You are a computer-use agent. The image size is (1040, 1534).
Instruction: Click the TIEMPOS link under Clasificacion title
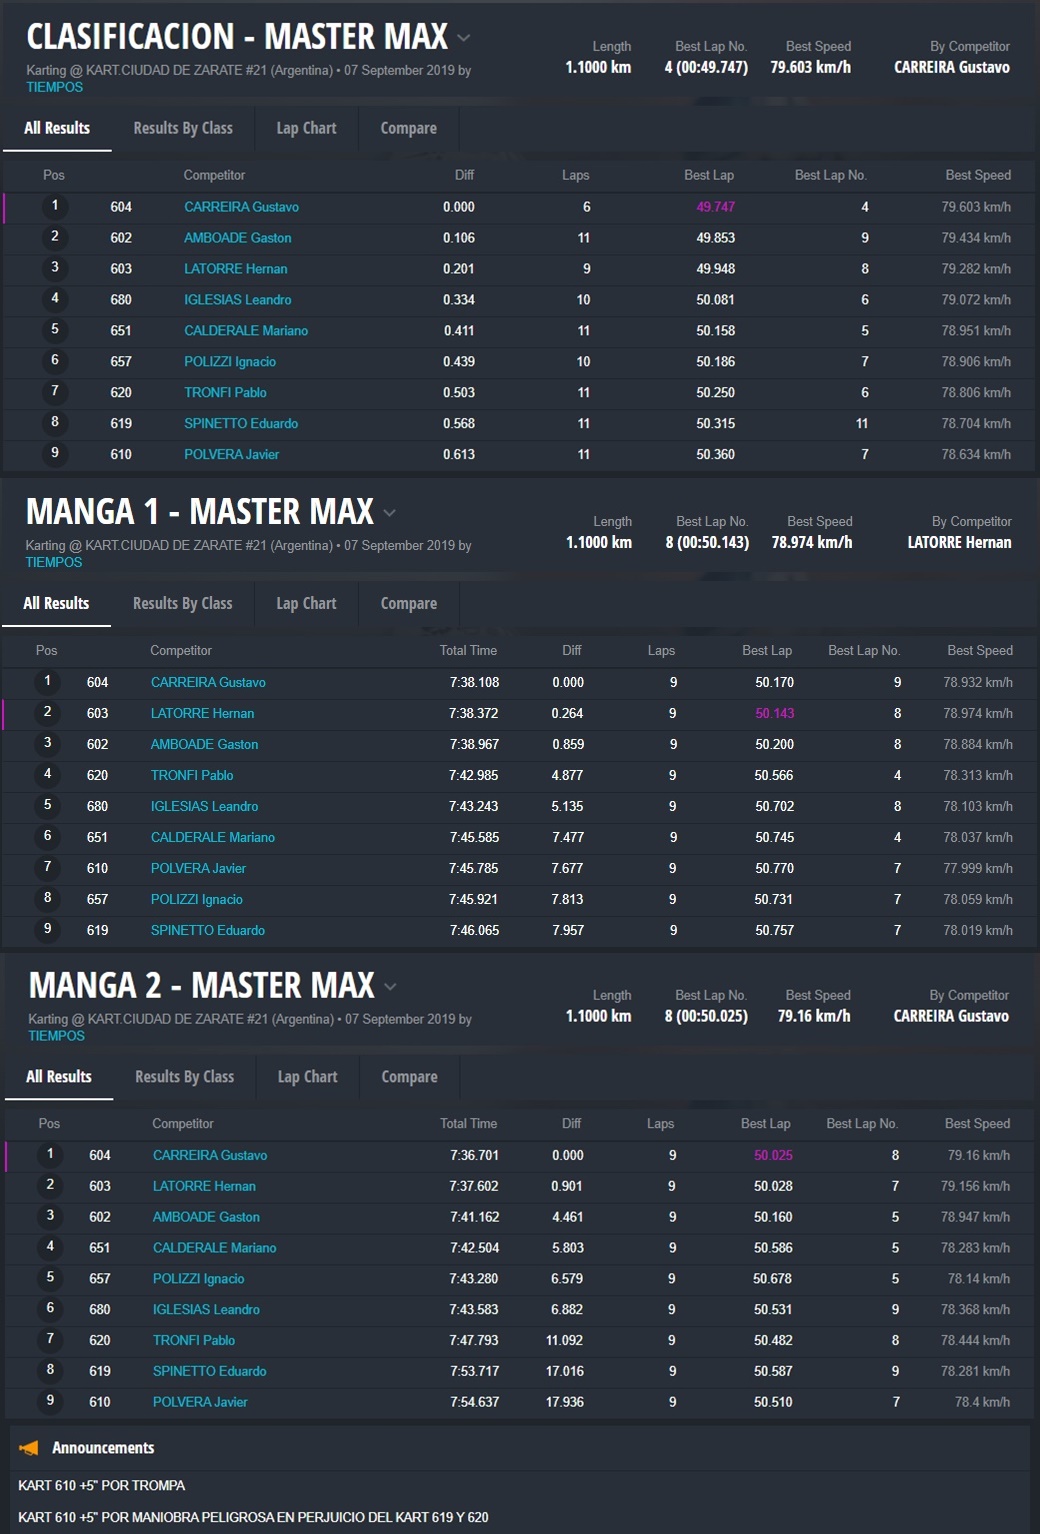[54, 87]
